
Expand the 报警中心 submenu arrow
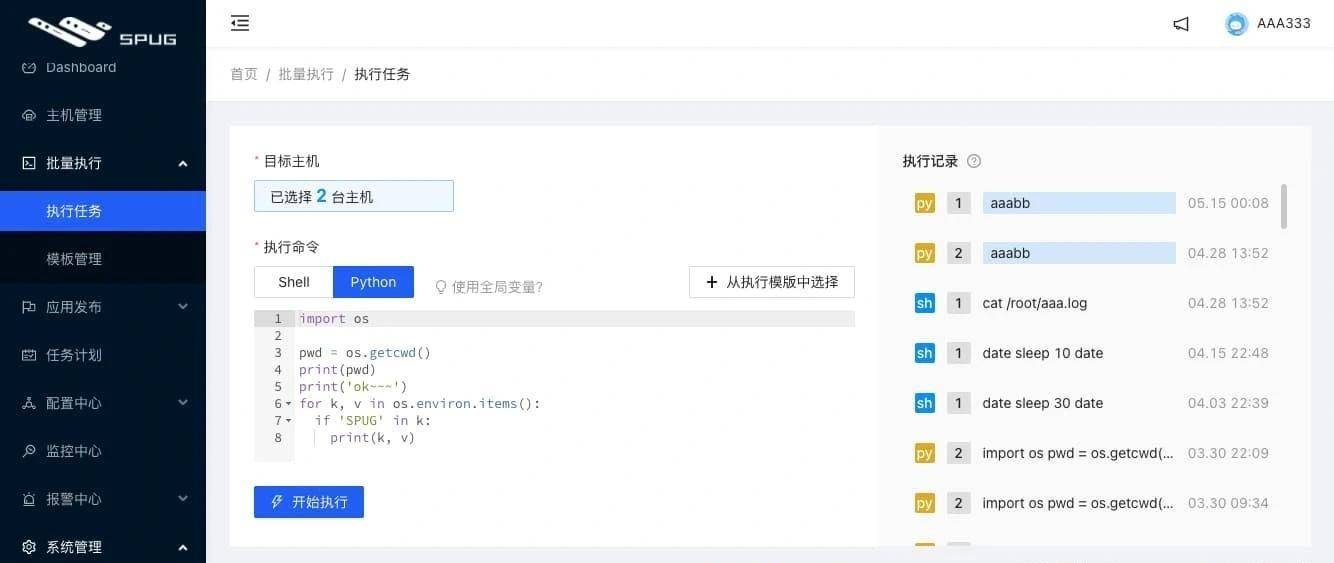(183, 499)
